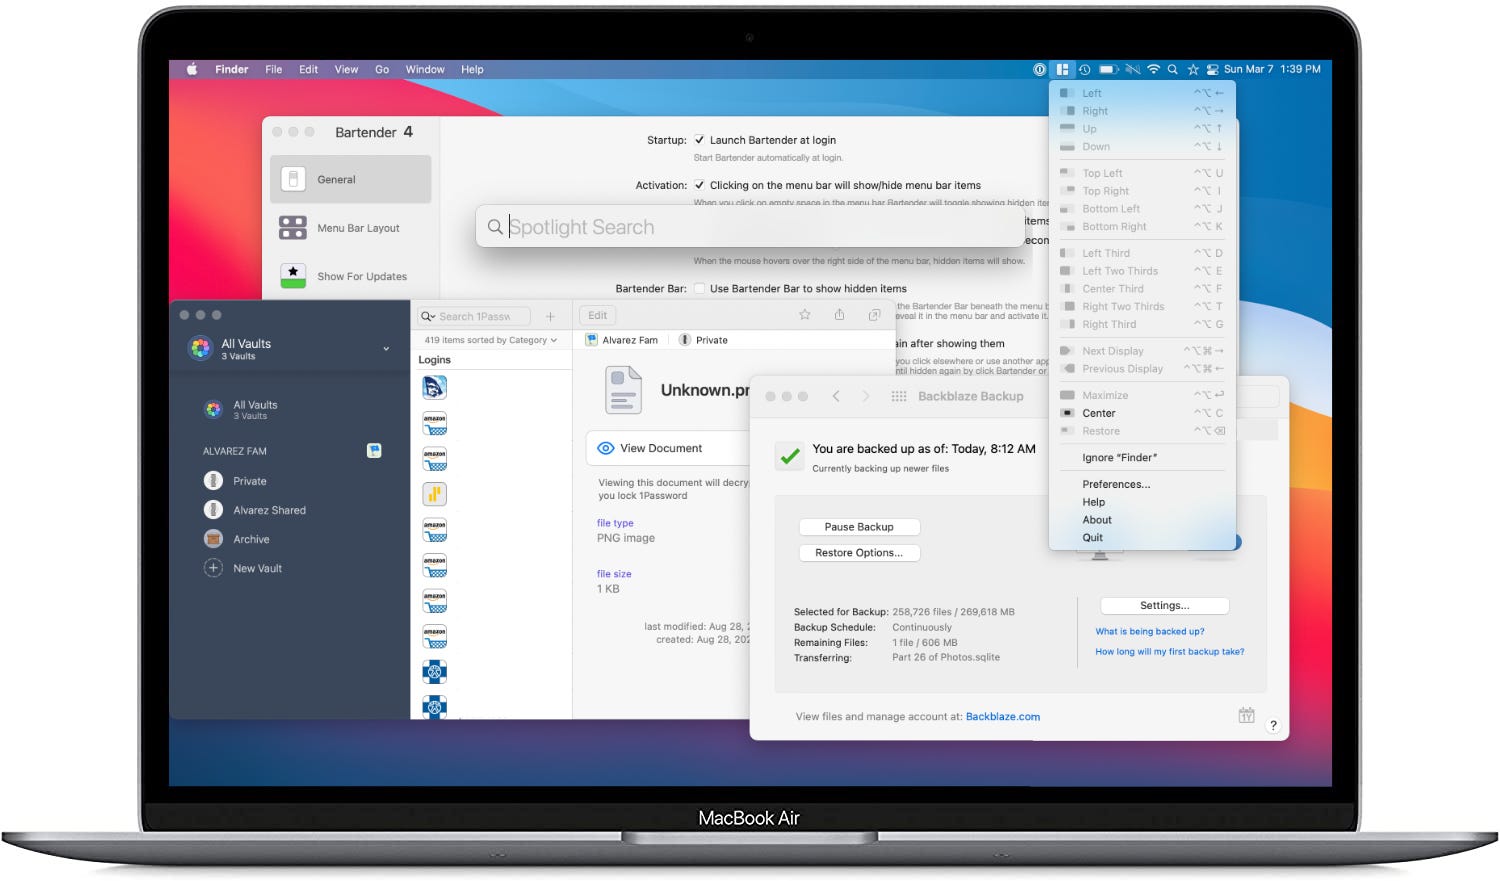The width and height of the screenshot is (1500, 881).
Task: Click Restore Options... button
Action: tap(859, 553)
